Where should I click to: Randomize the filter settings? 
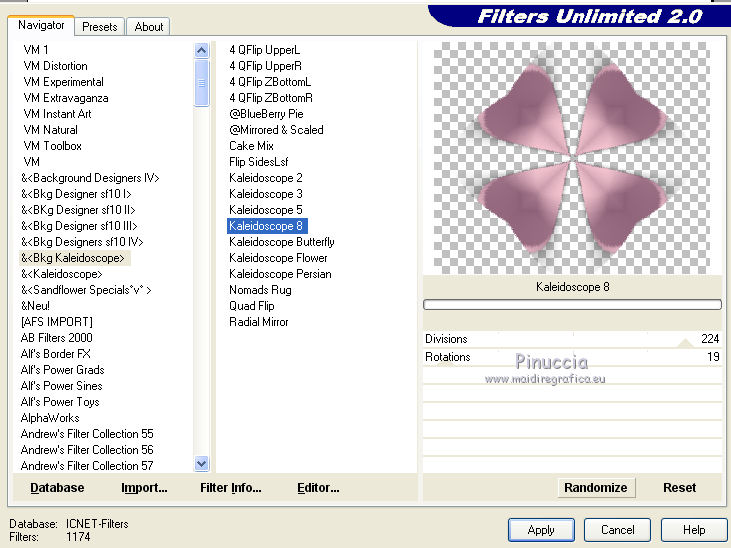coord(596,487)
